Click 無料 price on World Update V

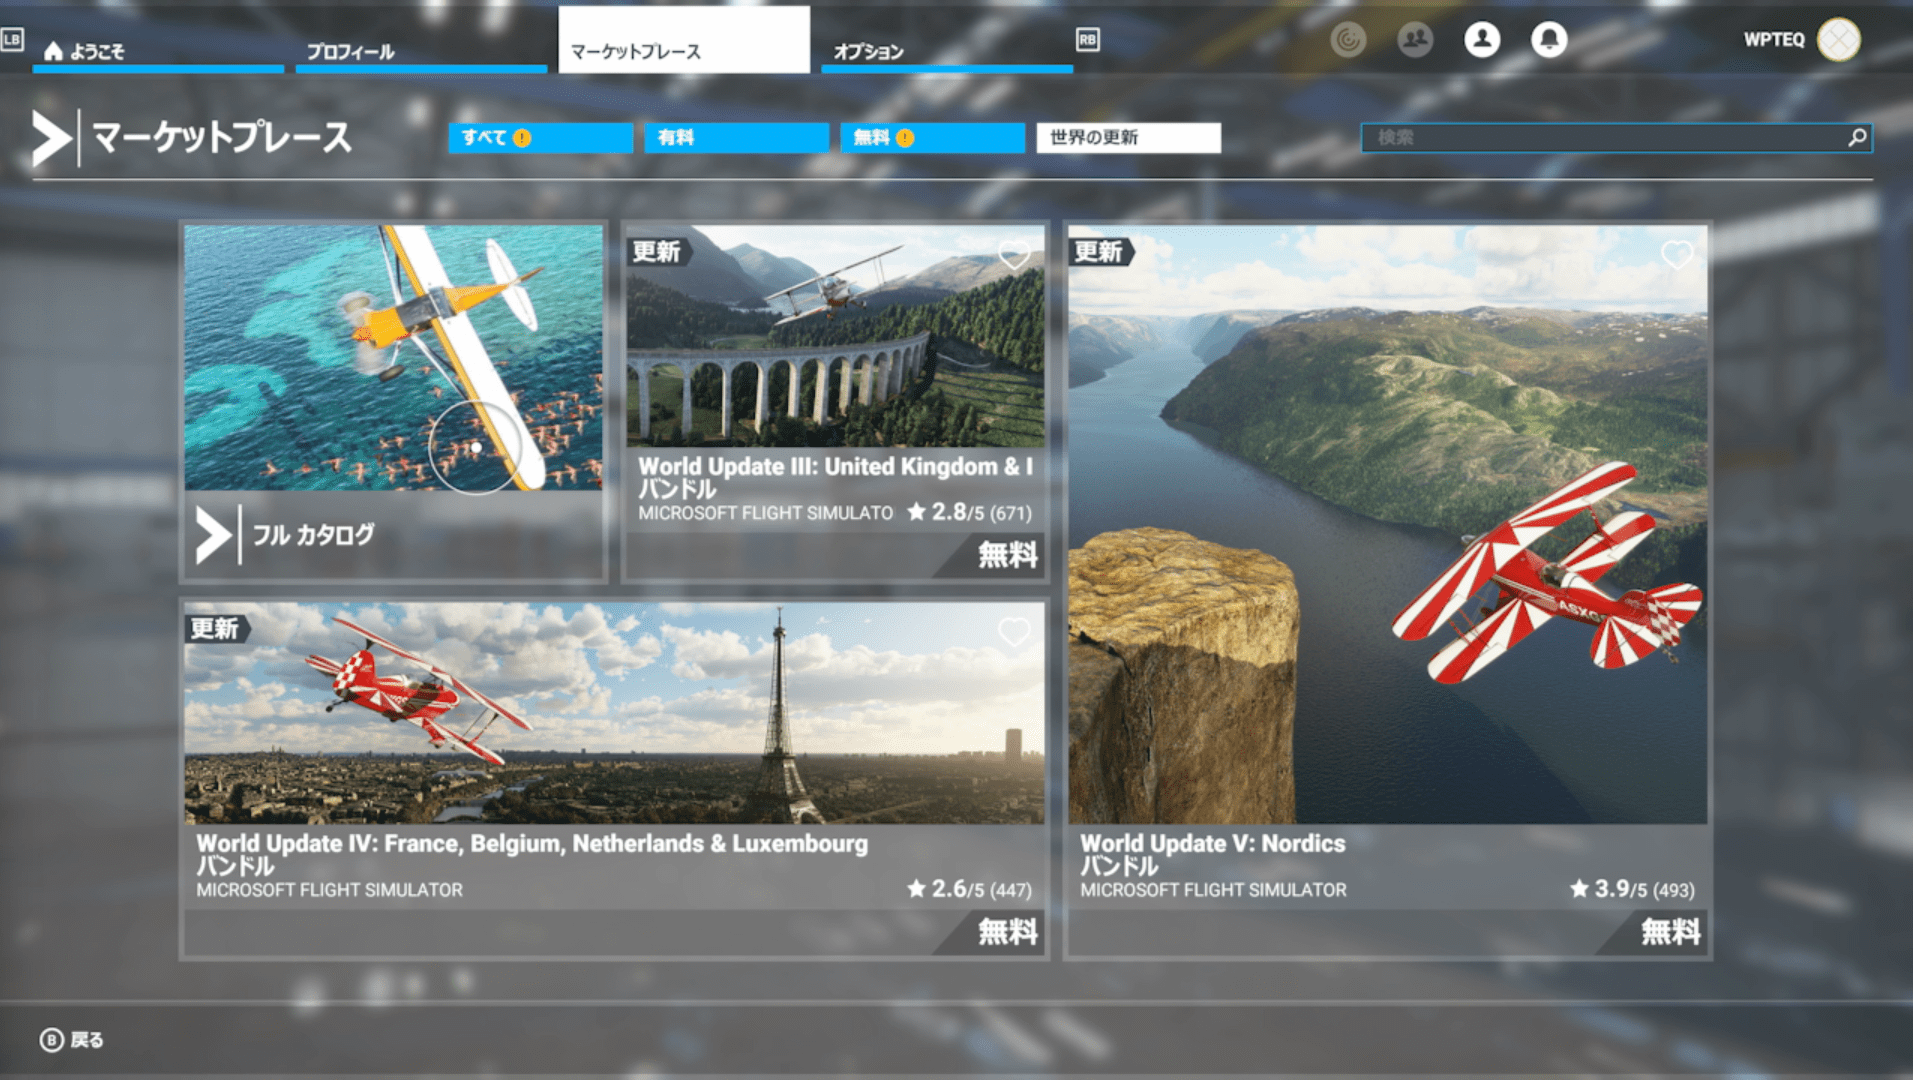(1670, 932)
